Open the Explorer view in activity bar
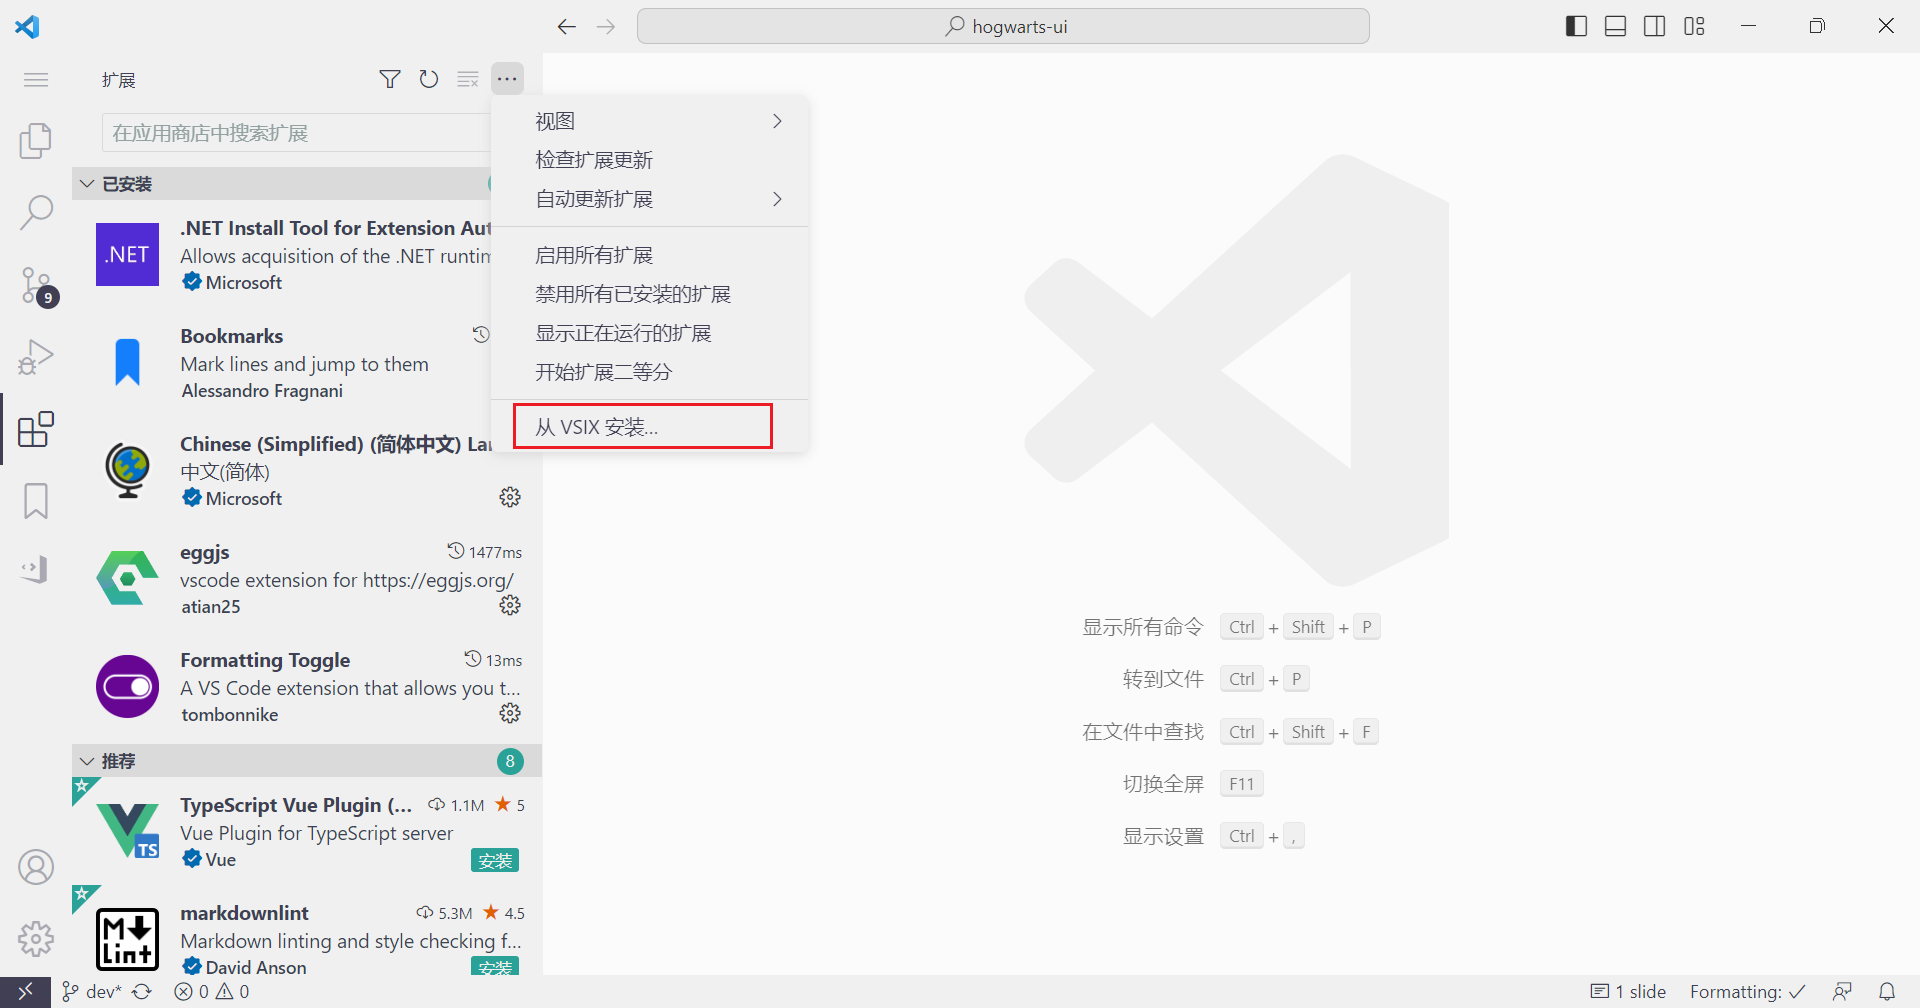 [x=36, y=141]
